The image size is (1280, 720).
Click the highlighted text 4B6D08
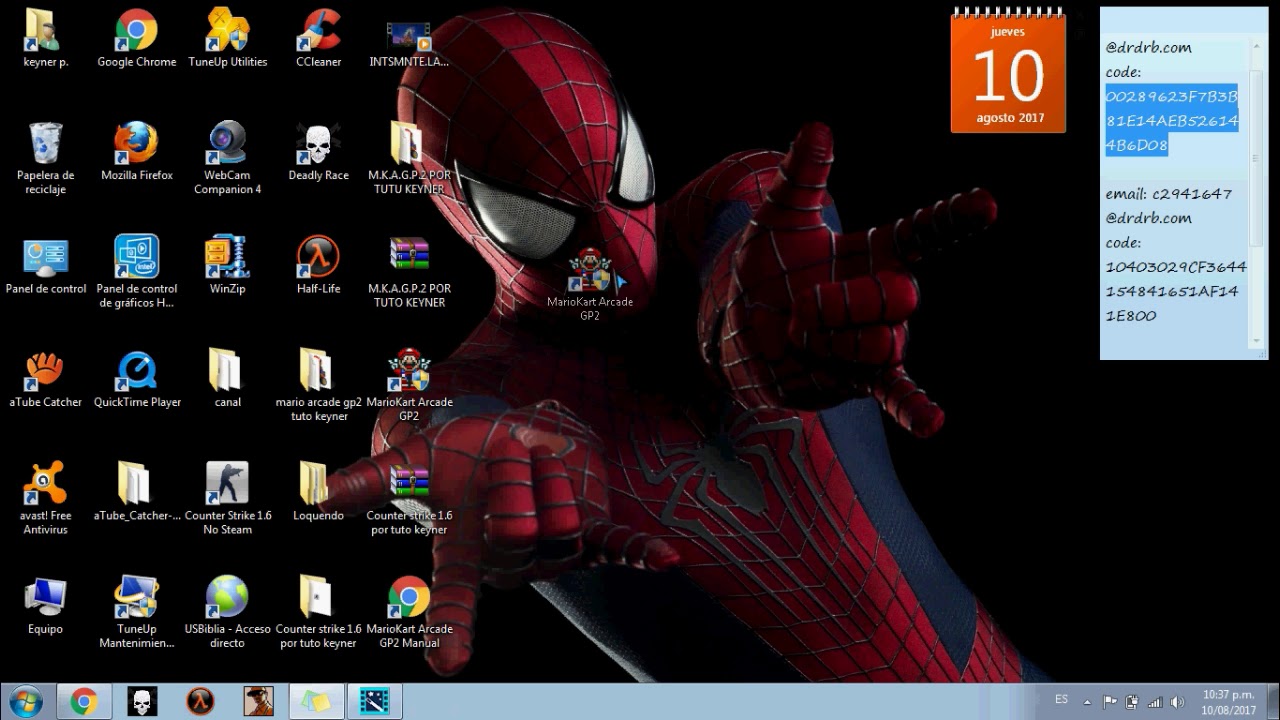pos(1136,145)
